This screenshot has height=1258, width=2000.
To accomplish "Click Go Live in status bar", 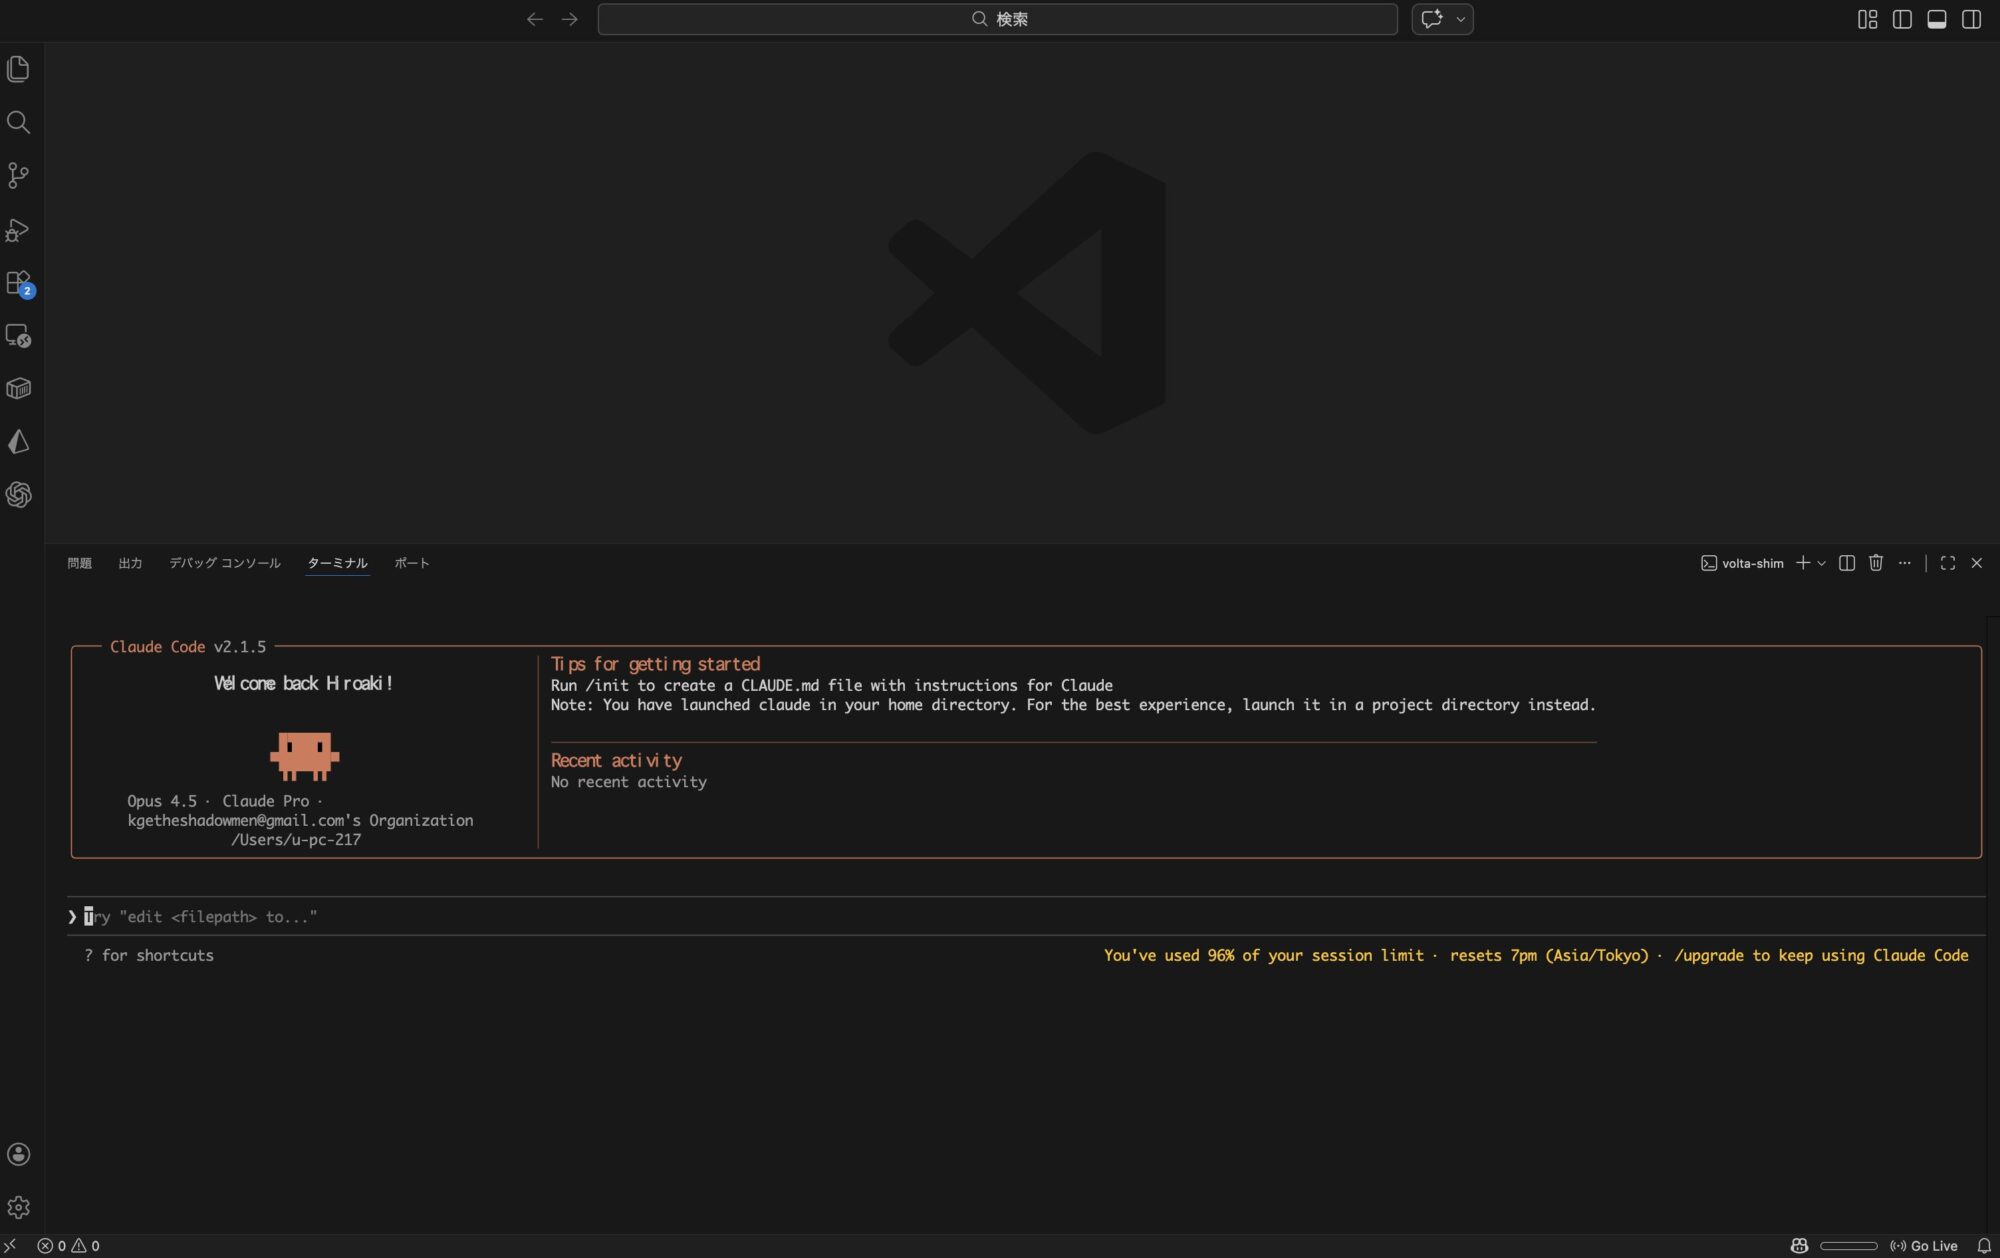I will (1924, 1246).
